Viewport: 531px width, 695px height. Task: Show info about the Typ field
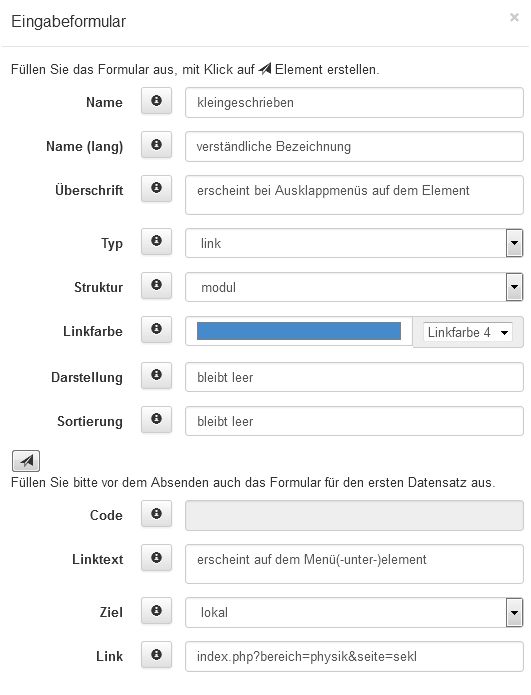pyautogui.click(x=156, y=242)
